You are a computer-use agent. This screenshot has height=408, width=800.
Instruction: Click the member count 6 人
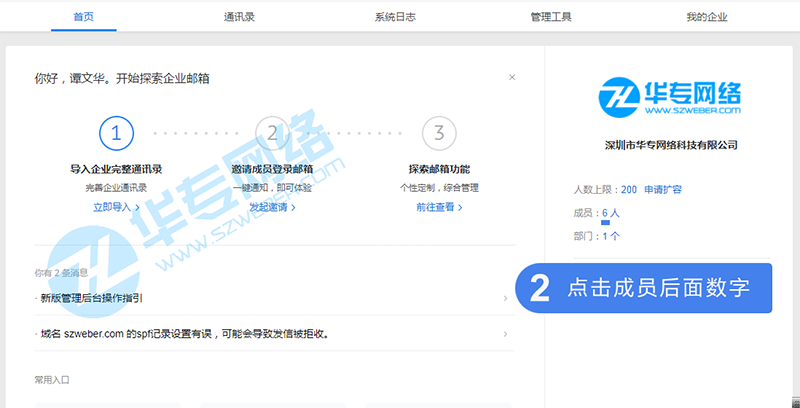coord(611,213)
